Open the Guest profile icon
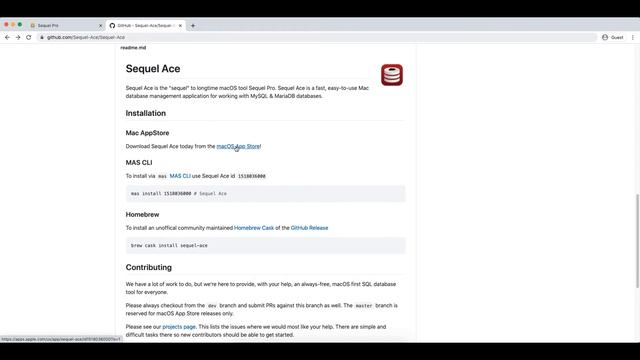 coord(605,37)
